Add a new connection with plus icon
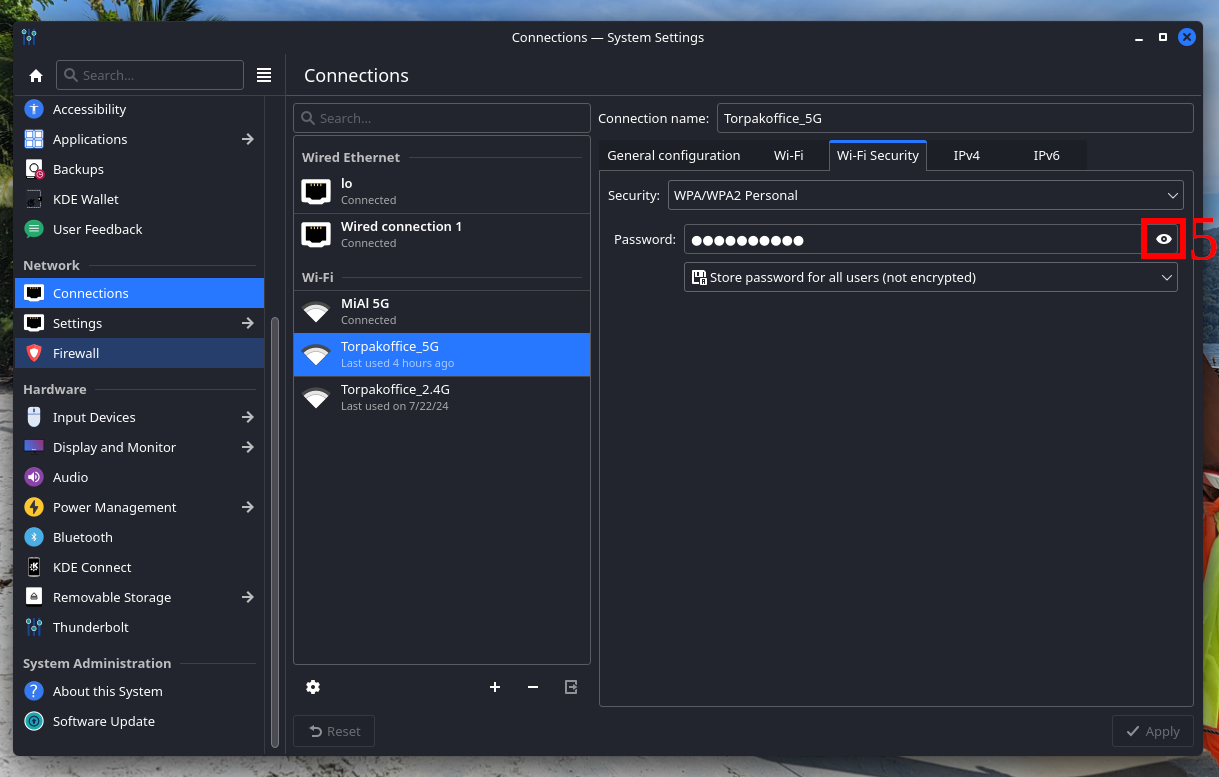This screenshot has height=777, width=1219. pos(494,687)
